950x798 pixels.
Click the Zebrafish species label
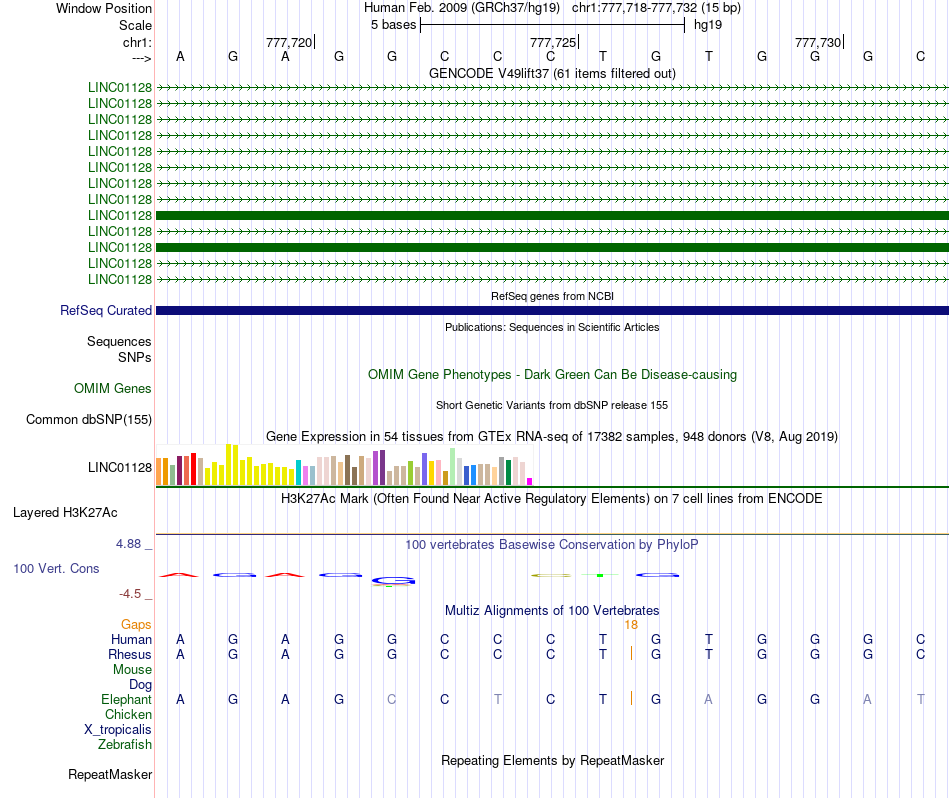(x=125, y=744)
